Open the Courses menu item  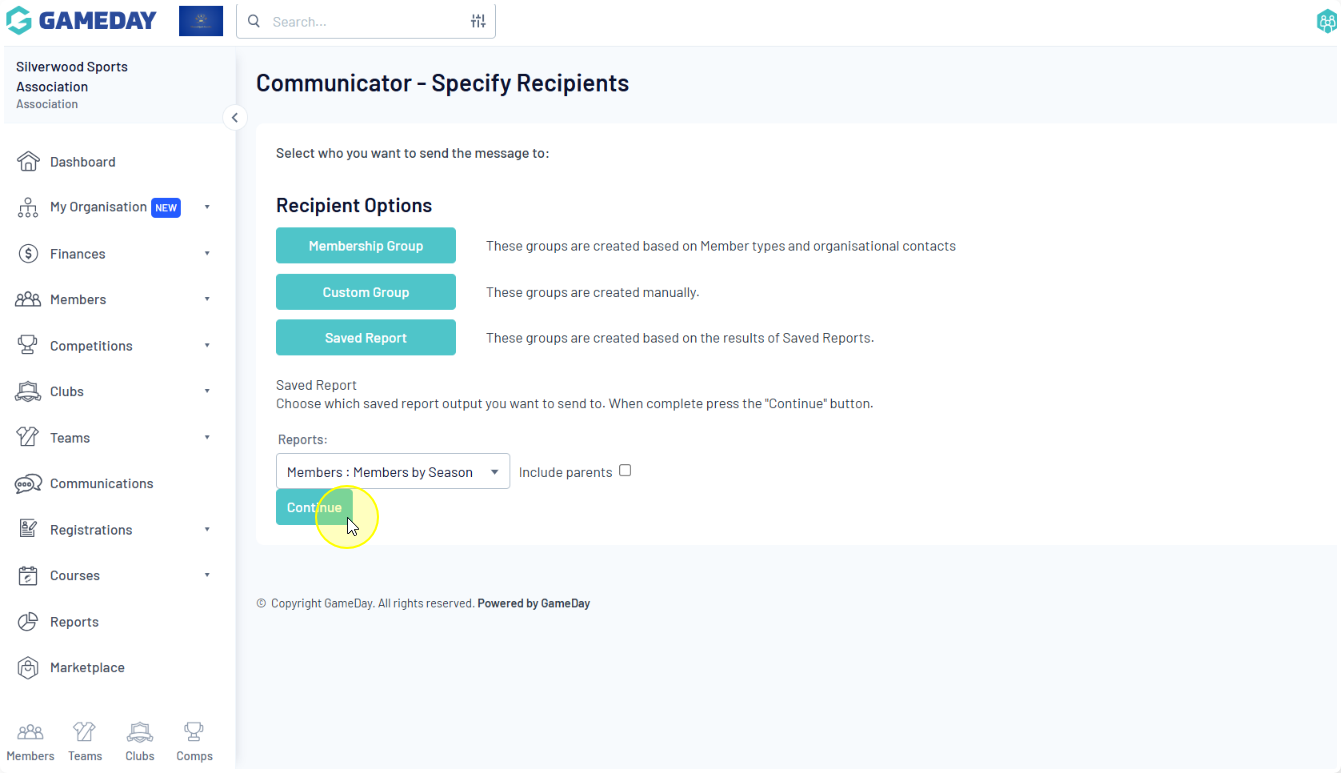75,576
